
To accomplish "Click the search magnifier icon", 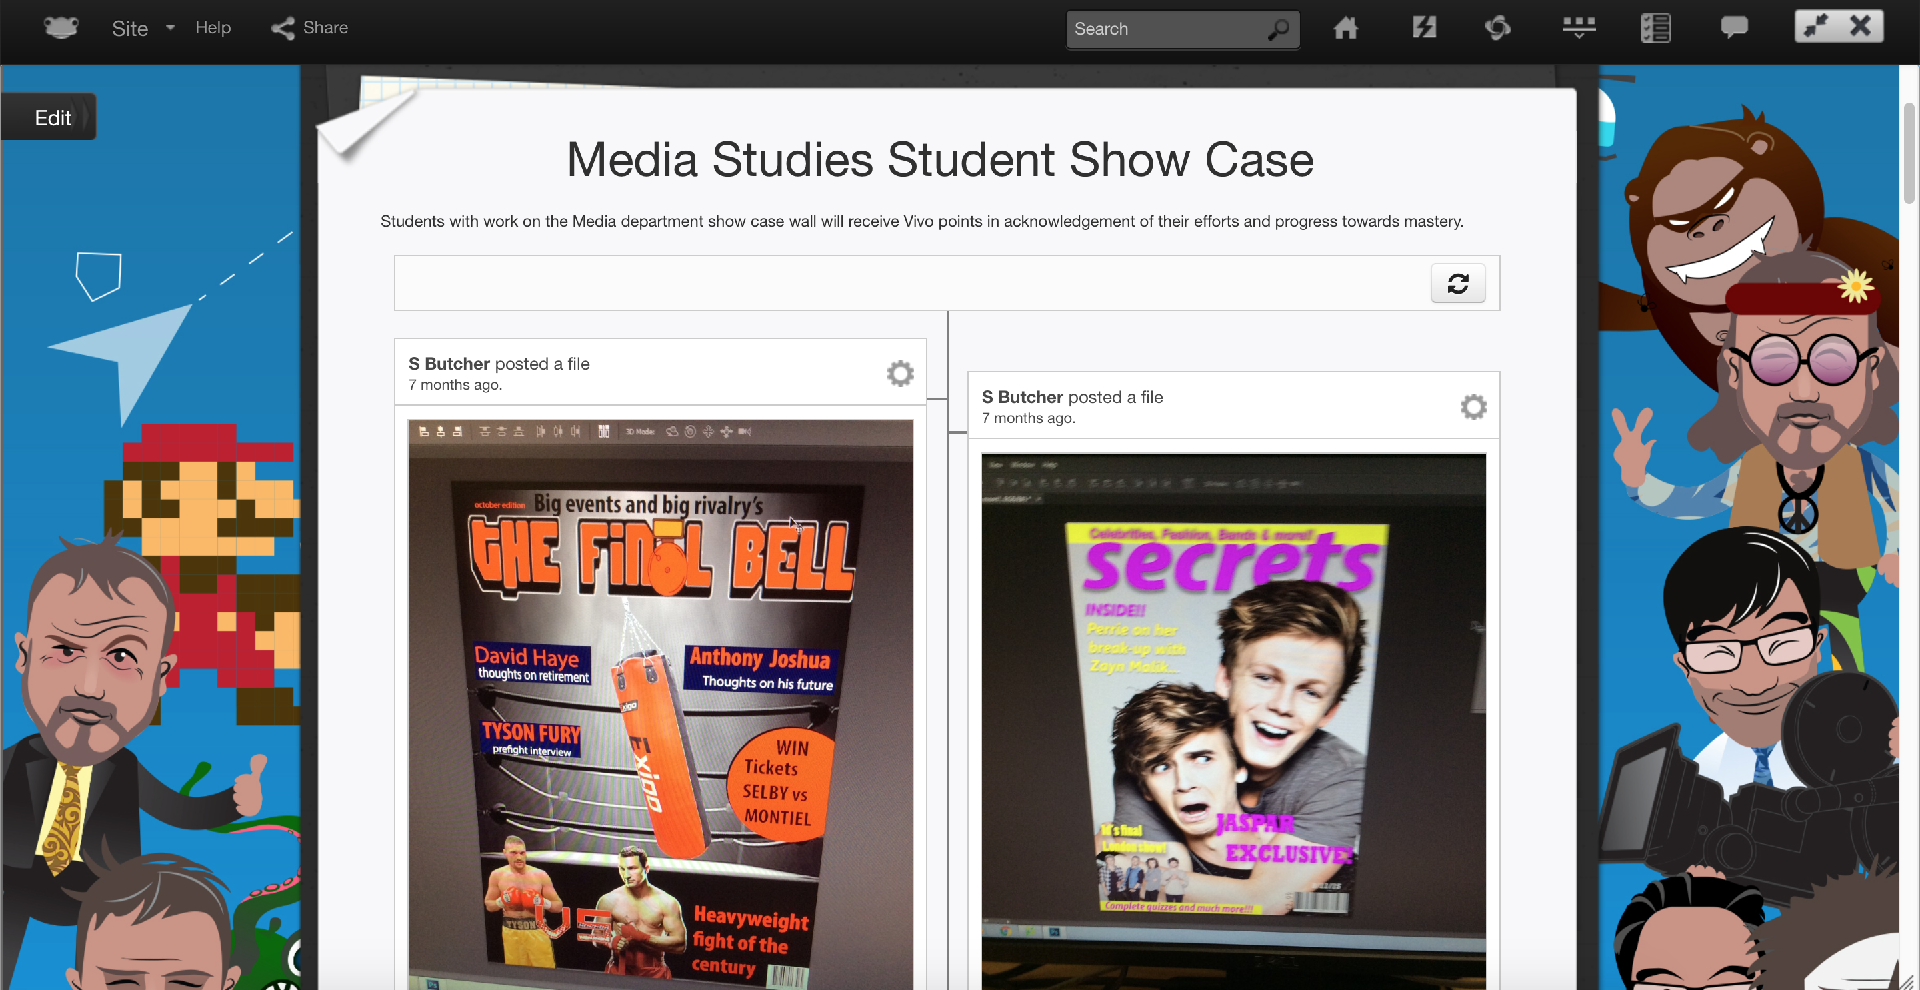I will click(x=1279, y=29).
